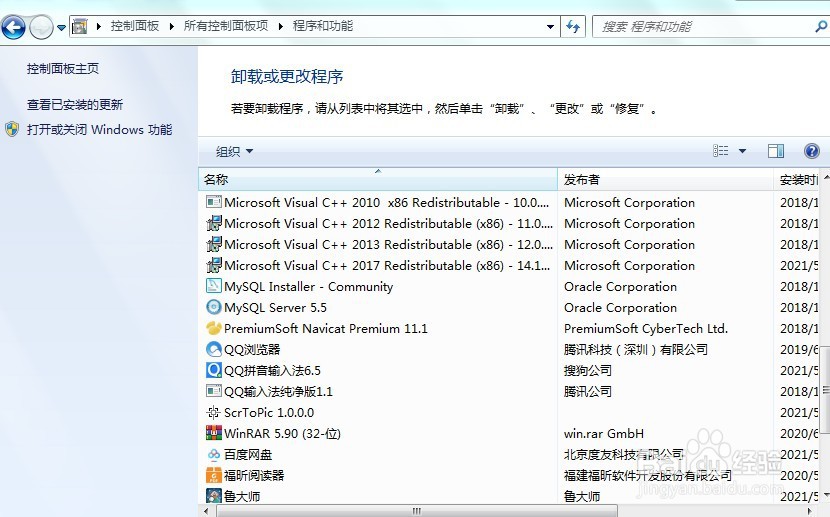Viewport: 830px width, 517px height.
Task: Toggle the preview pane icon
Action: [776, 151]
